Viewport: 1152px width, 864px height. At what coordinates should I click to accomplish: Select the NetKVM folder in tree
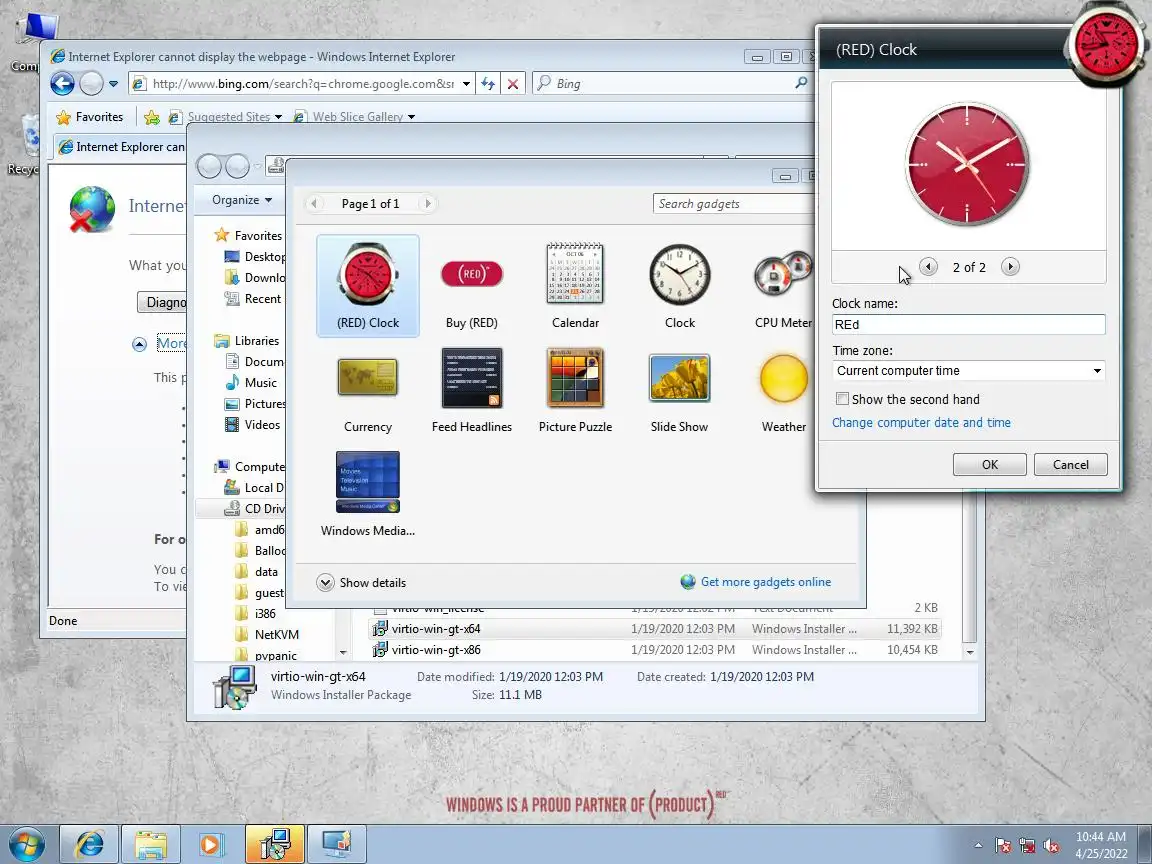(x=267, y=634)
